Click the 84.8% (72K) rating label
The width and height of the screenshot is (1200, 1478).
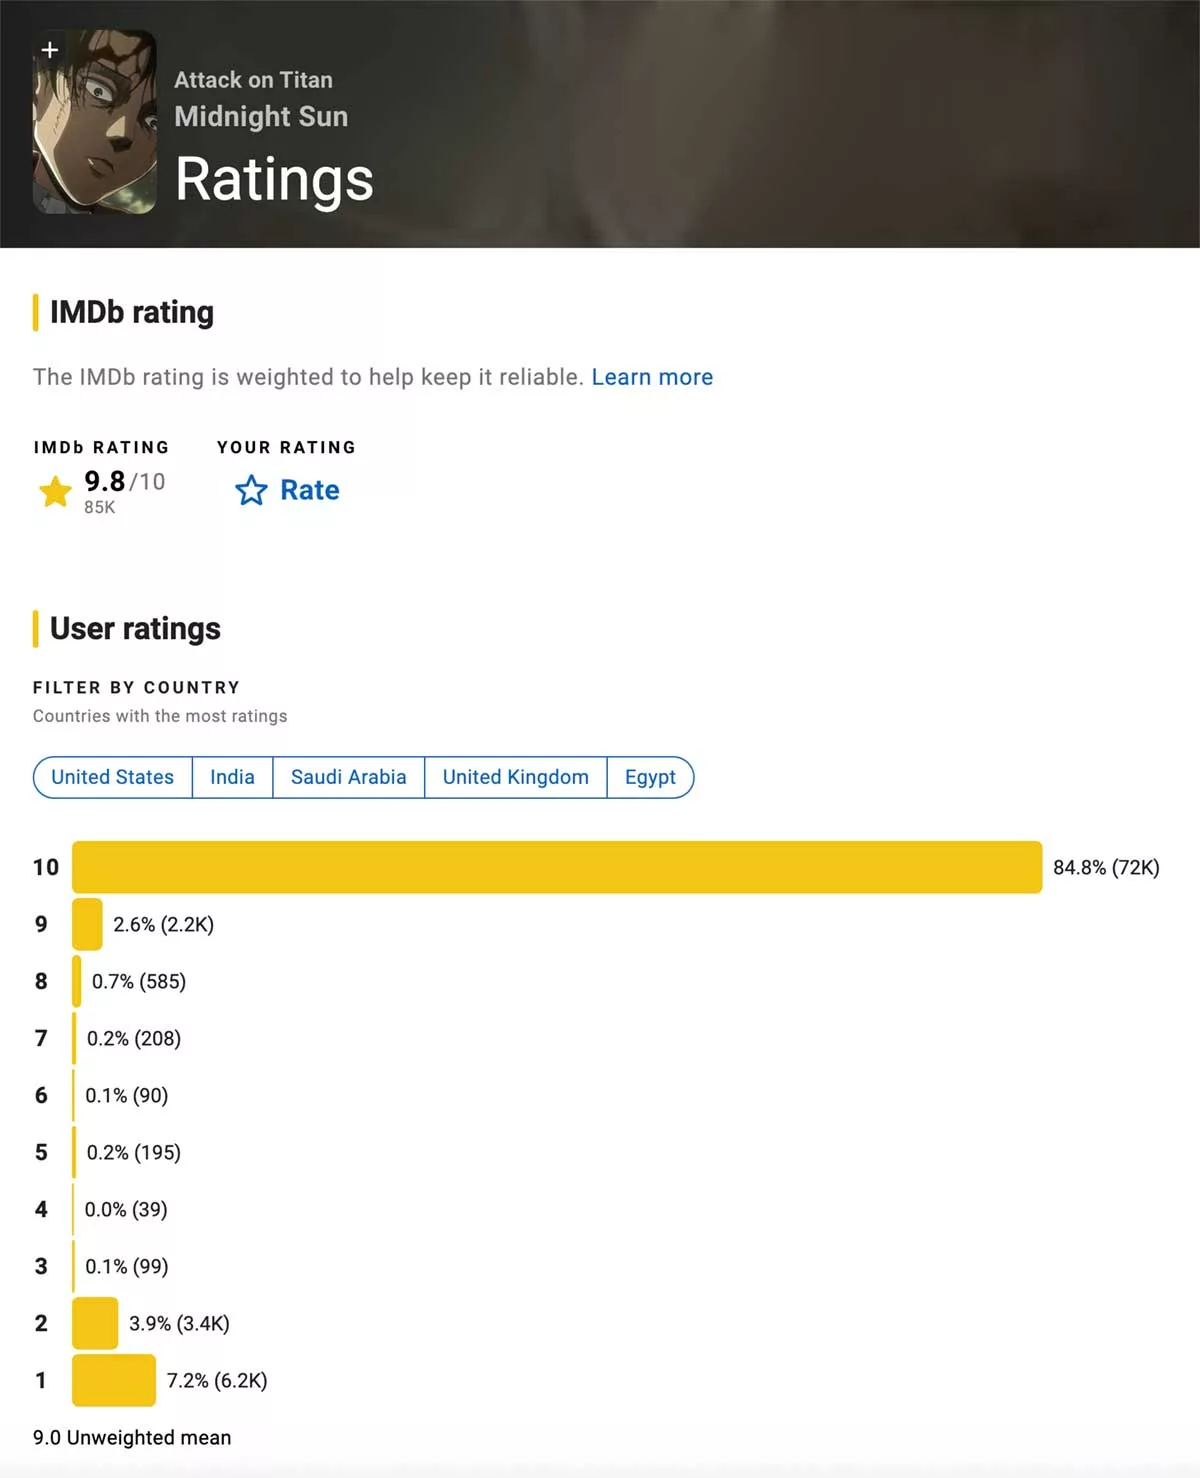tap(1106, 867)
